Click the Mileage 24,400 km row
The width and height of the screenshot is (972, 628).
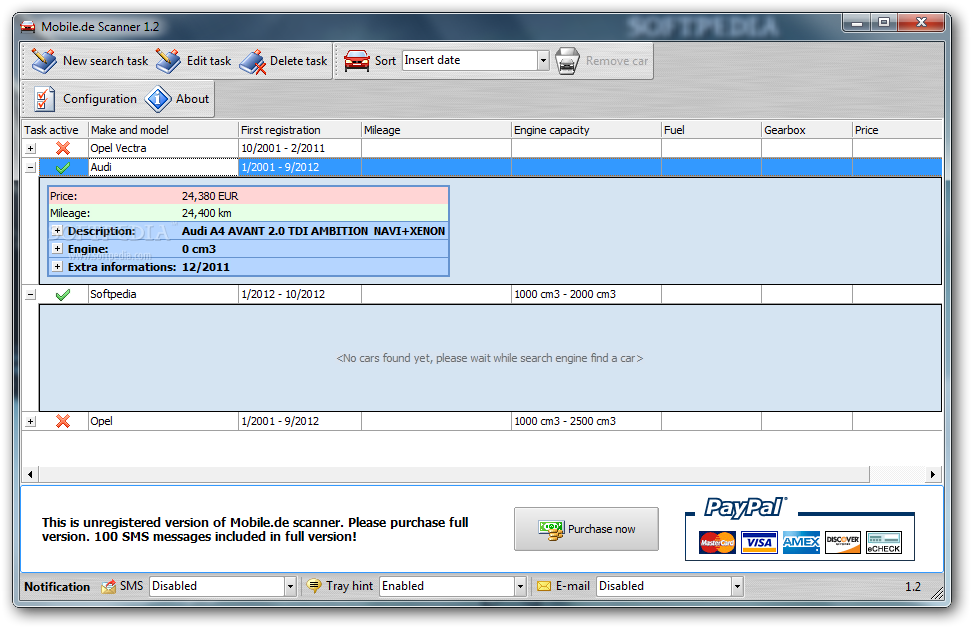coord(249,213)
